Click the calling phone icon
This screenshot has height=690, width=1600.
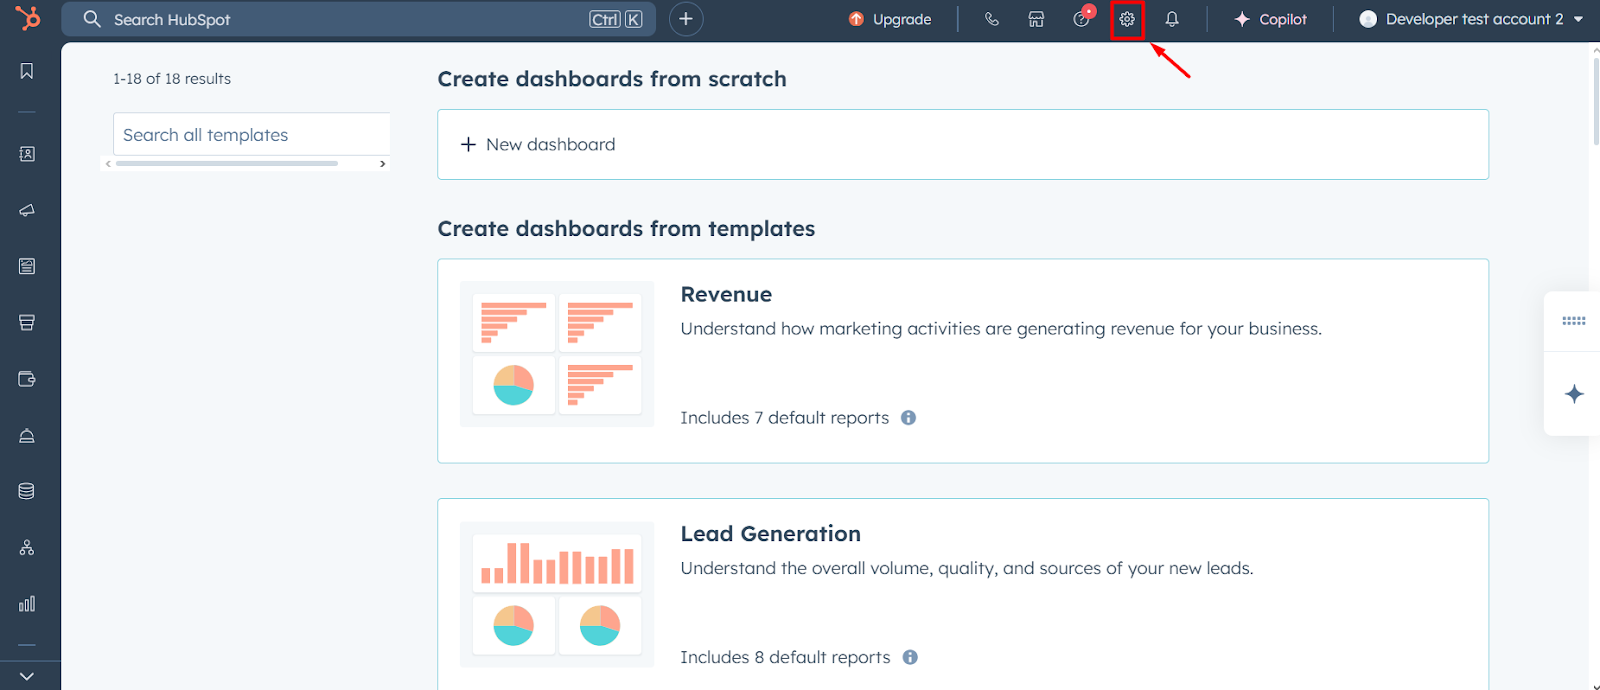[991, 19]
